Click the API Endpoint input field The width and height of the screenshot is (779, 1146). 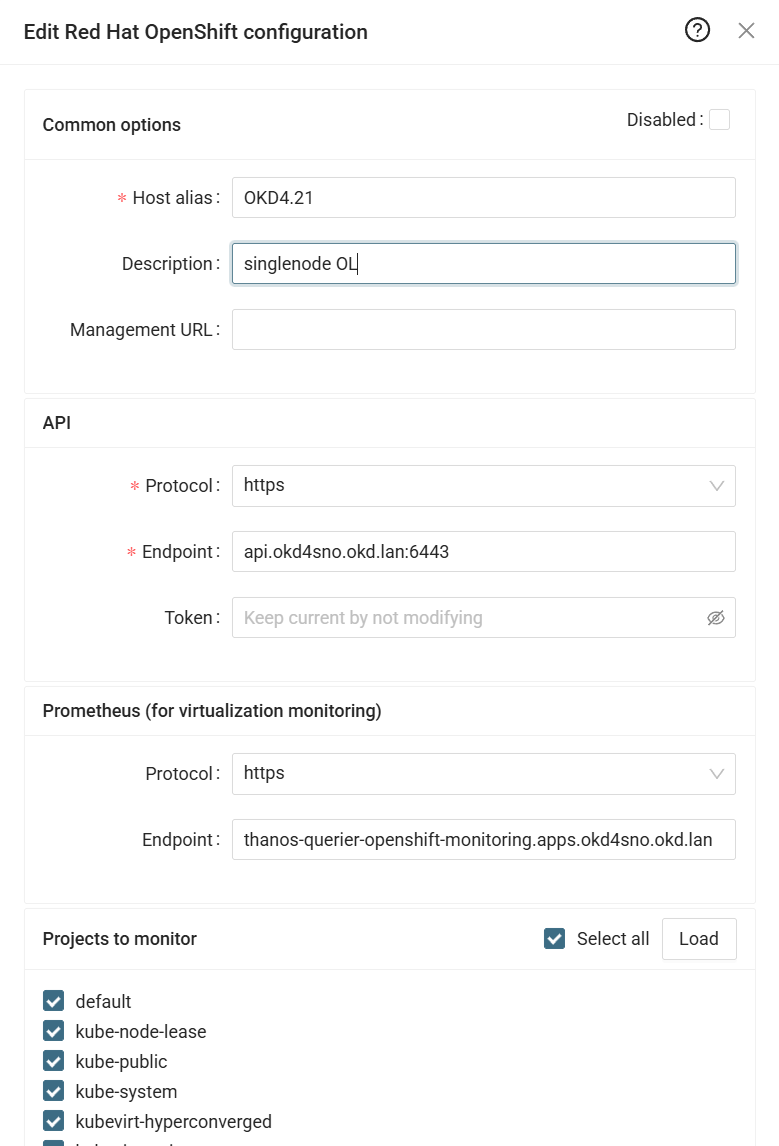tap(483, 552)
